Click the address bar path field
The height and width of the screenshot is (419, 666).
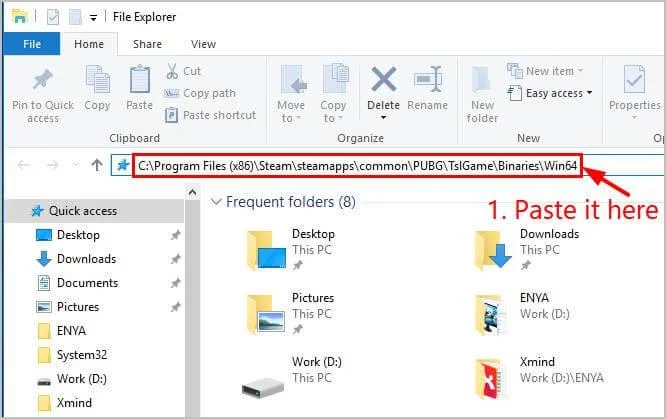pyautogui.click(x=356, y=165)
